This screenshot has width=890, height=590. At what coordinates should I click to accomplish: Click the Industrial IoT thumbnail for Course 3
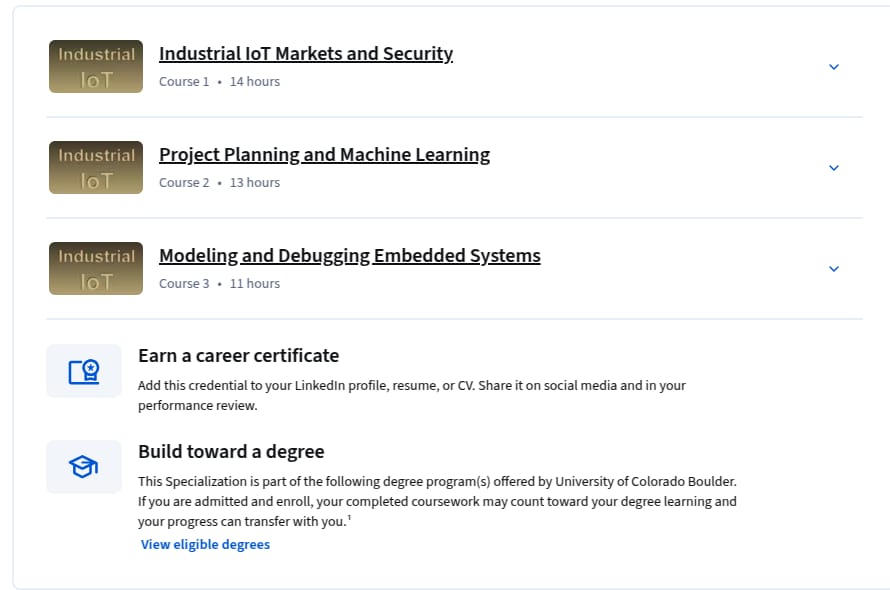tap(96, 269)
